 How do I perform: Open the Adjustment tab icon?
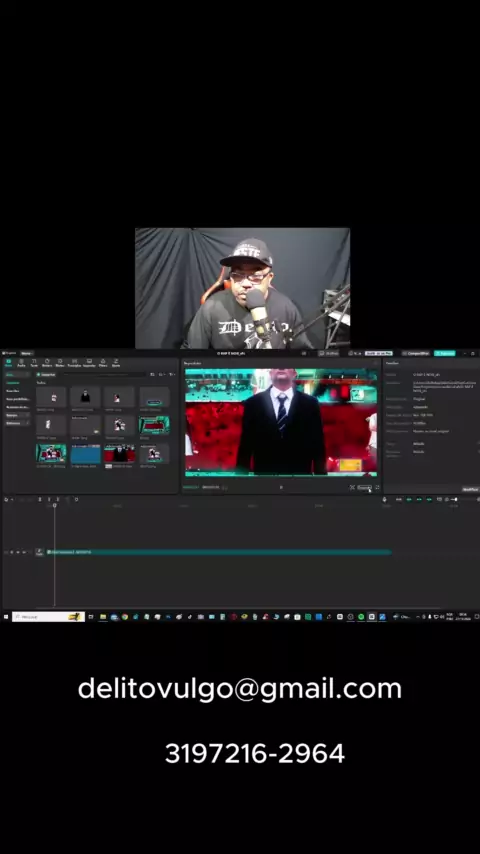coord(116,363)
